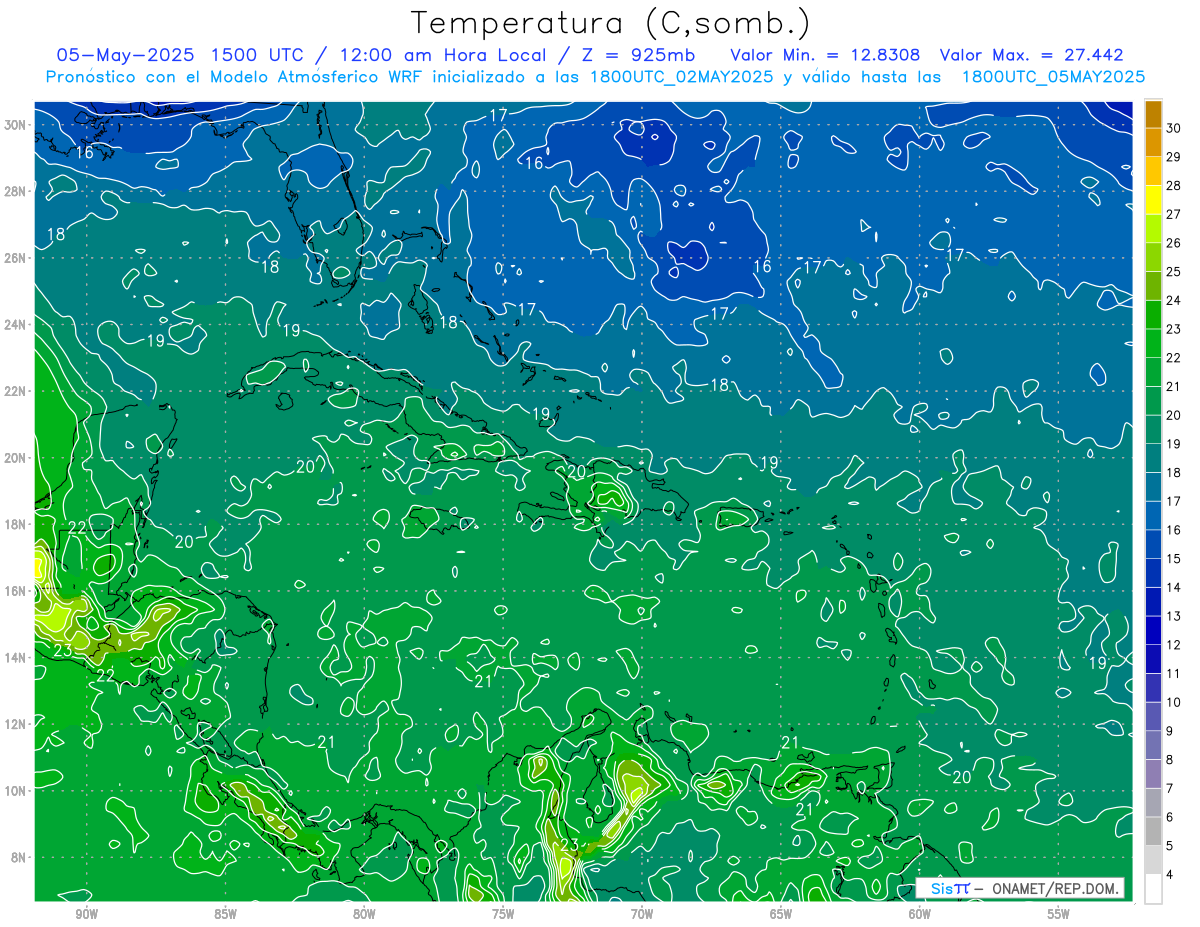Click the '24N' latitude axis label
The image size is (1200, 927).
pos(17,325)
